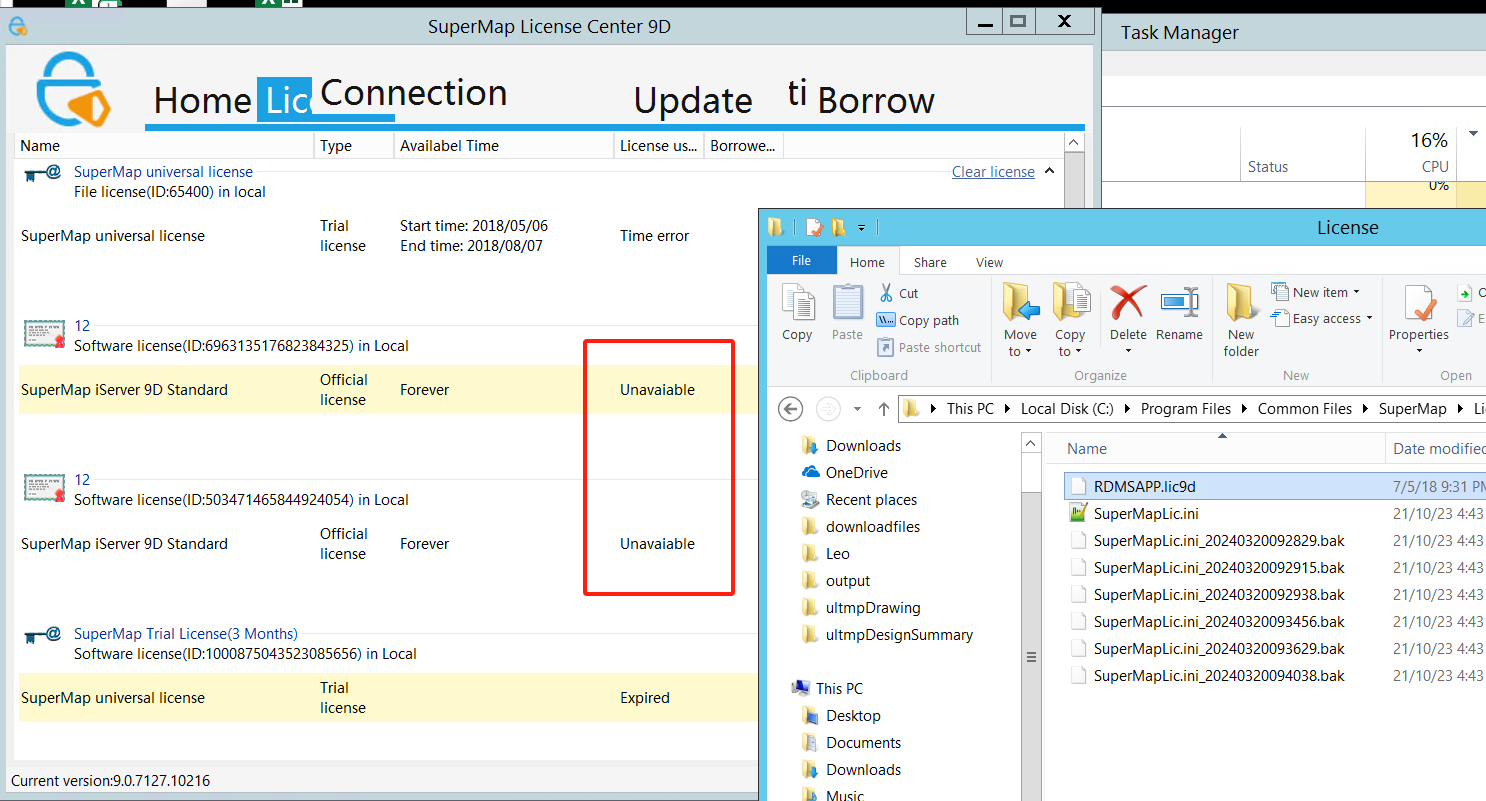Click the Clear license link
The height and width of the screenshot is (801, 1486).
(993, 172)
